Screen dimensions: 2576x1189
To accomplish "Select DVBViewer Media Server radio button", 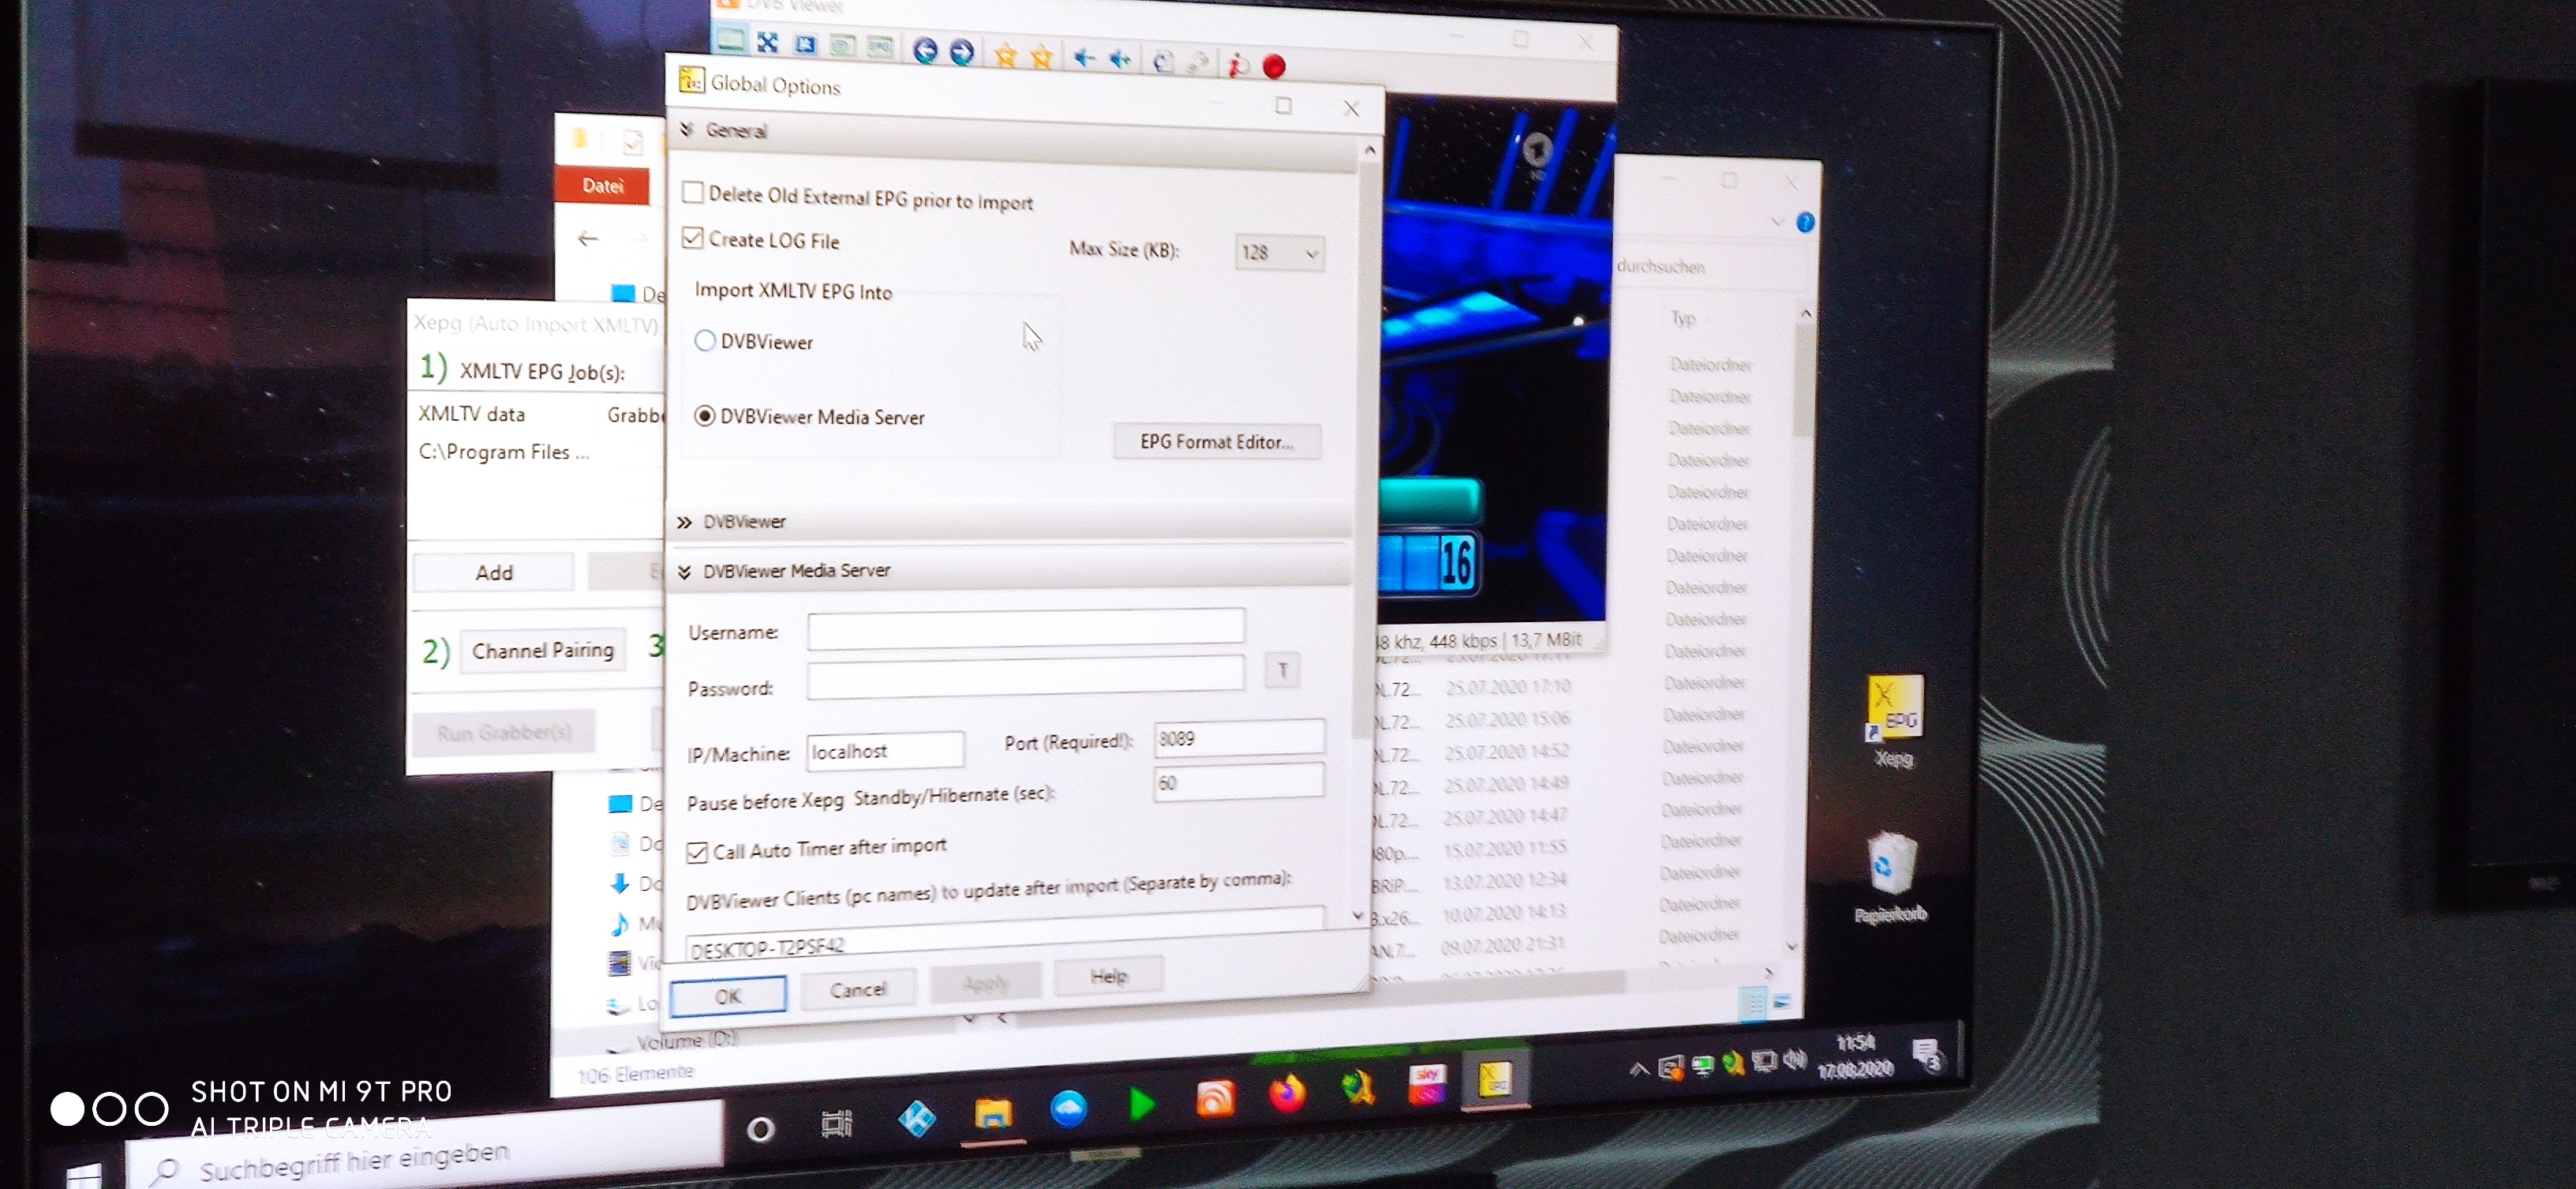I will 704,416.
